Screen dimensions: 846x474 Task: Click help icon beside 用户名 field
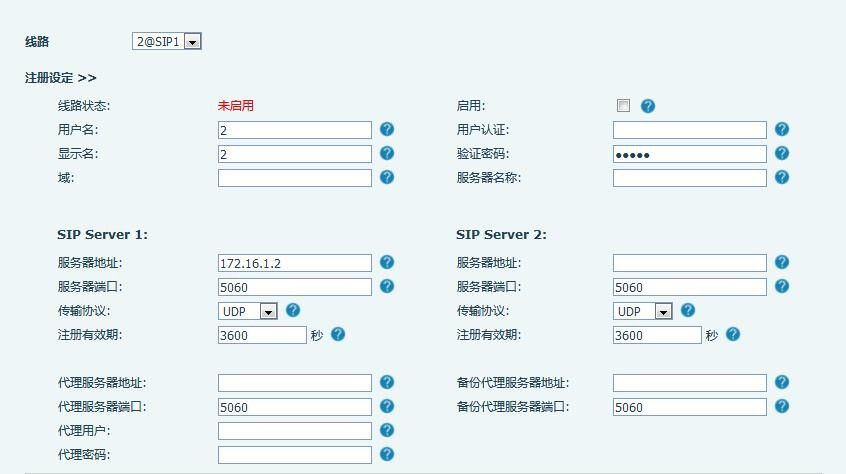point(387,129)
